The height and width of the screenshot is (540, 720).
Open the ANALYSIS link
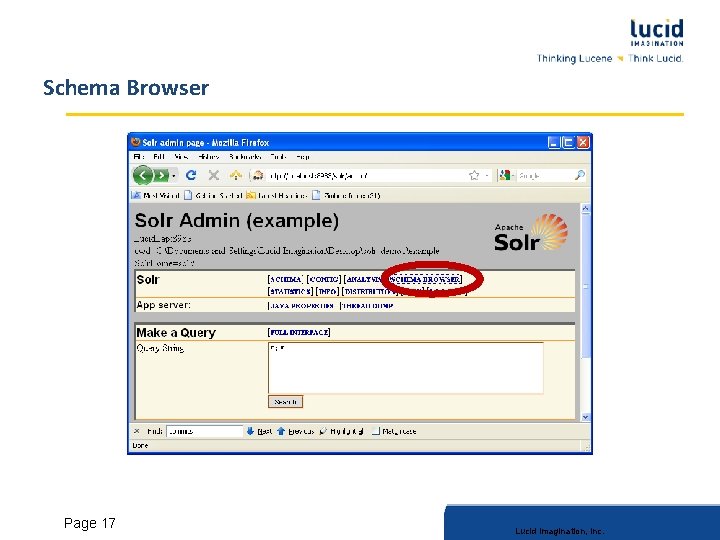click(364, 279)
